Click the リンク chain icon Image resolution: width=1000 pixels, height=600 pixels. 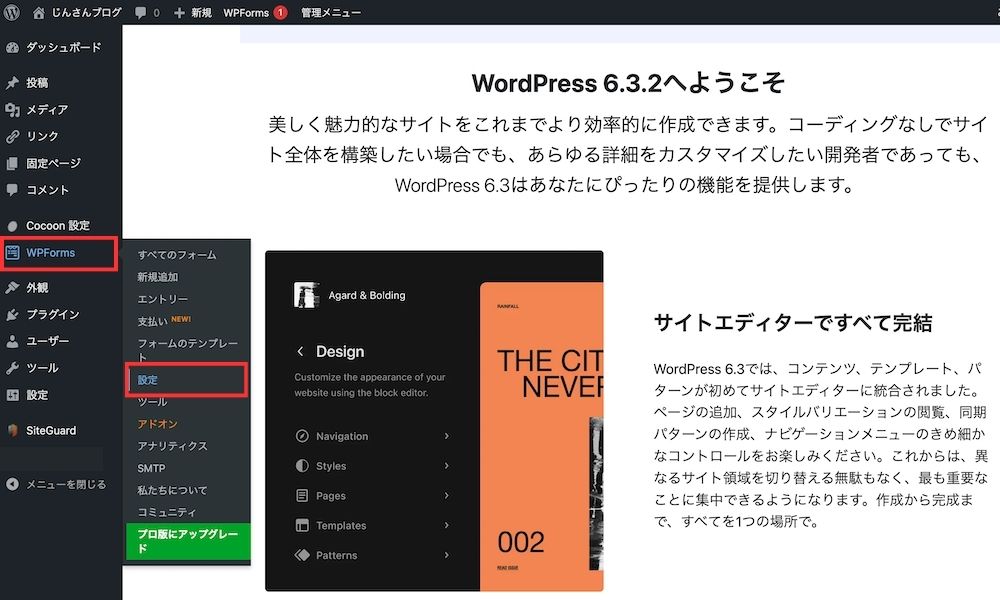tap(12, 136)
